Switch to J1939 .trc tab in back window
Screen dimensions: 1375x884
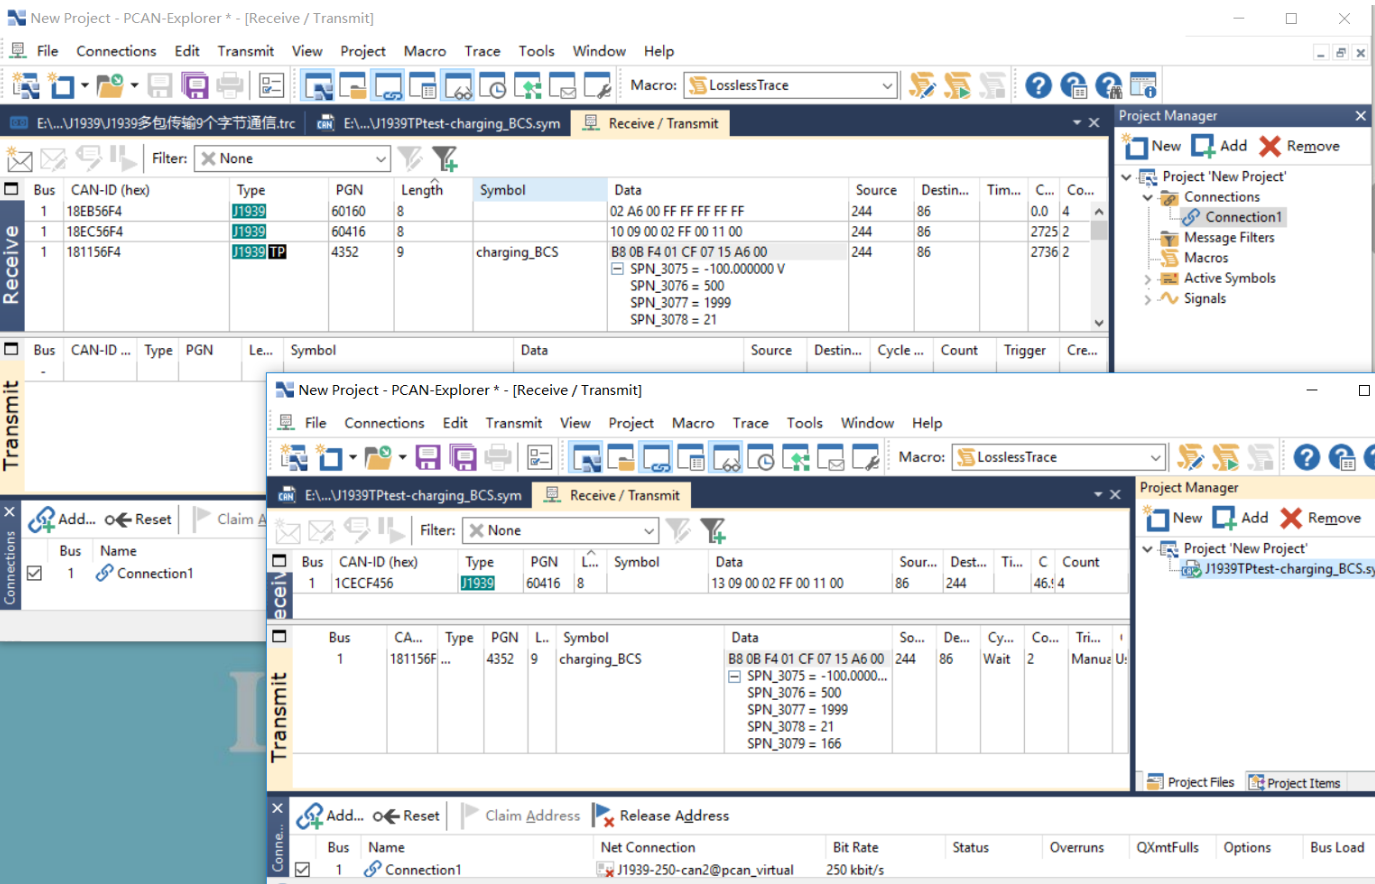click(153, 123)
